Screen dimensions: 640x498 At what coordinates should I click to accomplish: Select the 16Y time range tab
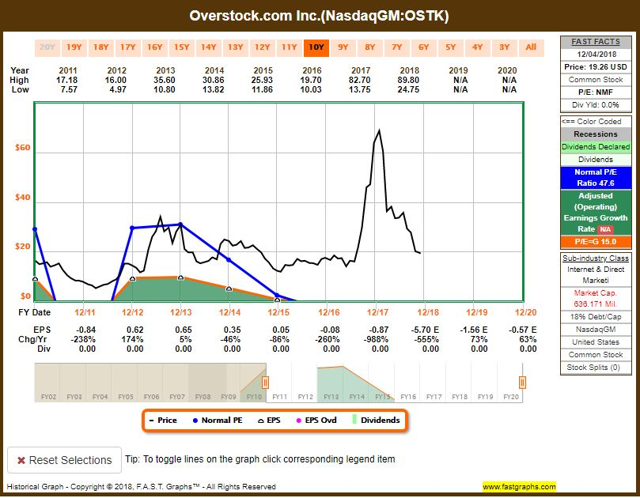[155, 47]
